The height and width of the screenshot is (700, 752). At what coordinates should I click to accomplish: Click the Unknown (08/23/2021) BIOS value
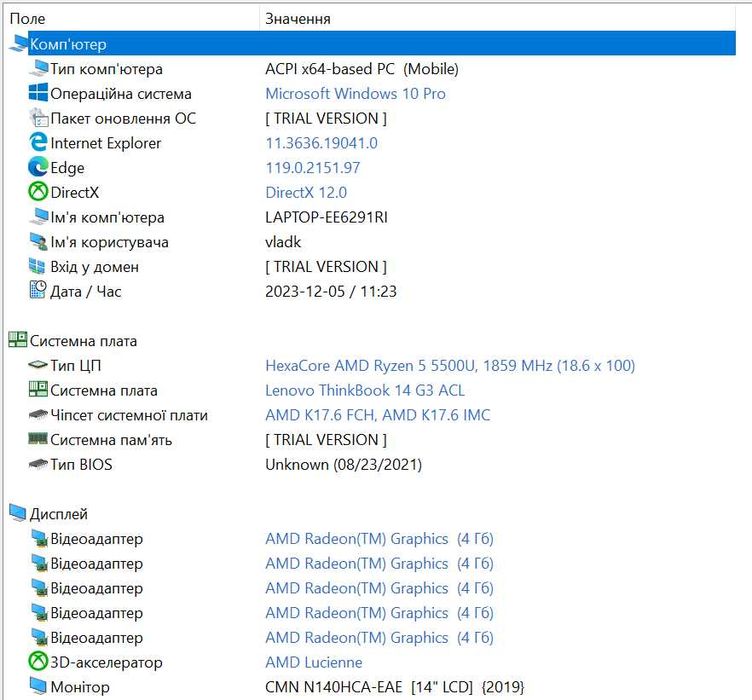coord(343,465)
